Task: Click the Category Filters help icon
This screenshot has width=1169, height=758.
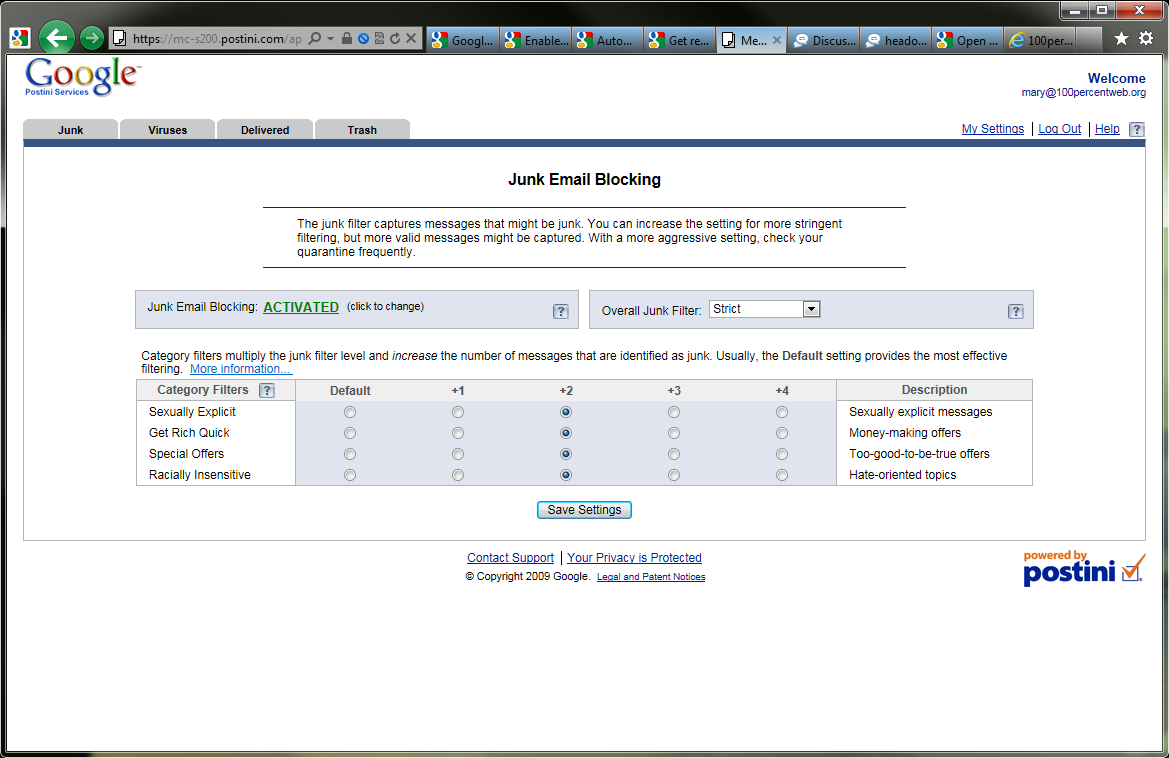Action: coord(267,391)
